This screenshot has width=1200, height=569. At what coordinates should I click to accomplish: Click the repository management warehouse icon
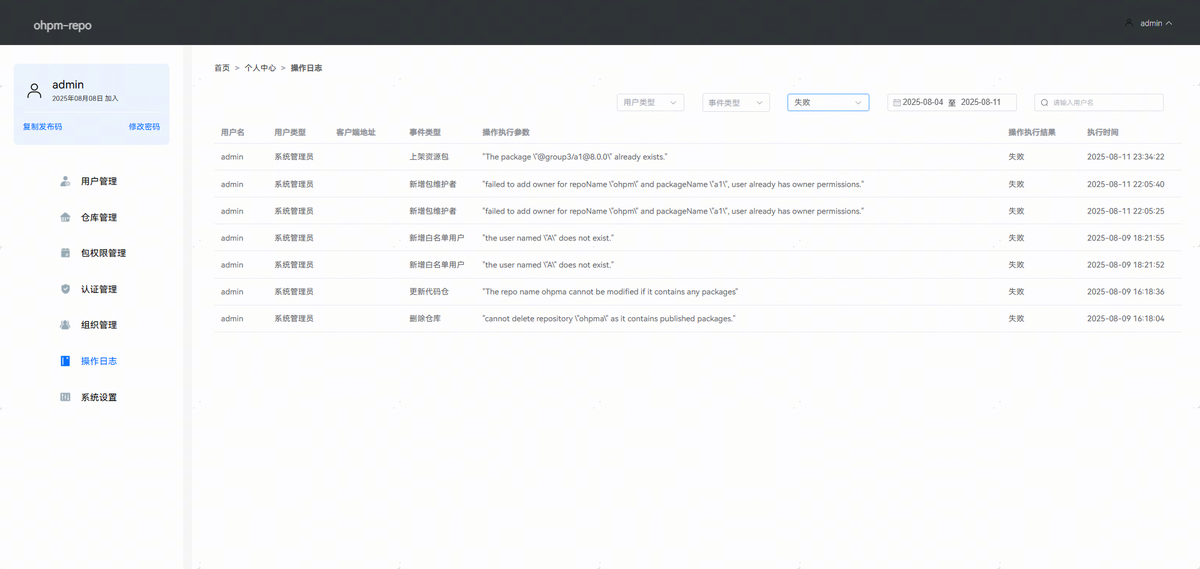point(65,217)
